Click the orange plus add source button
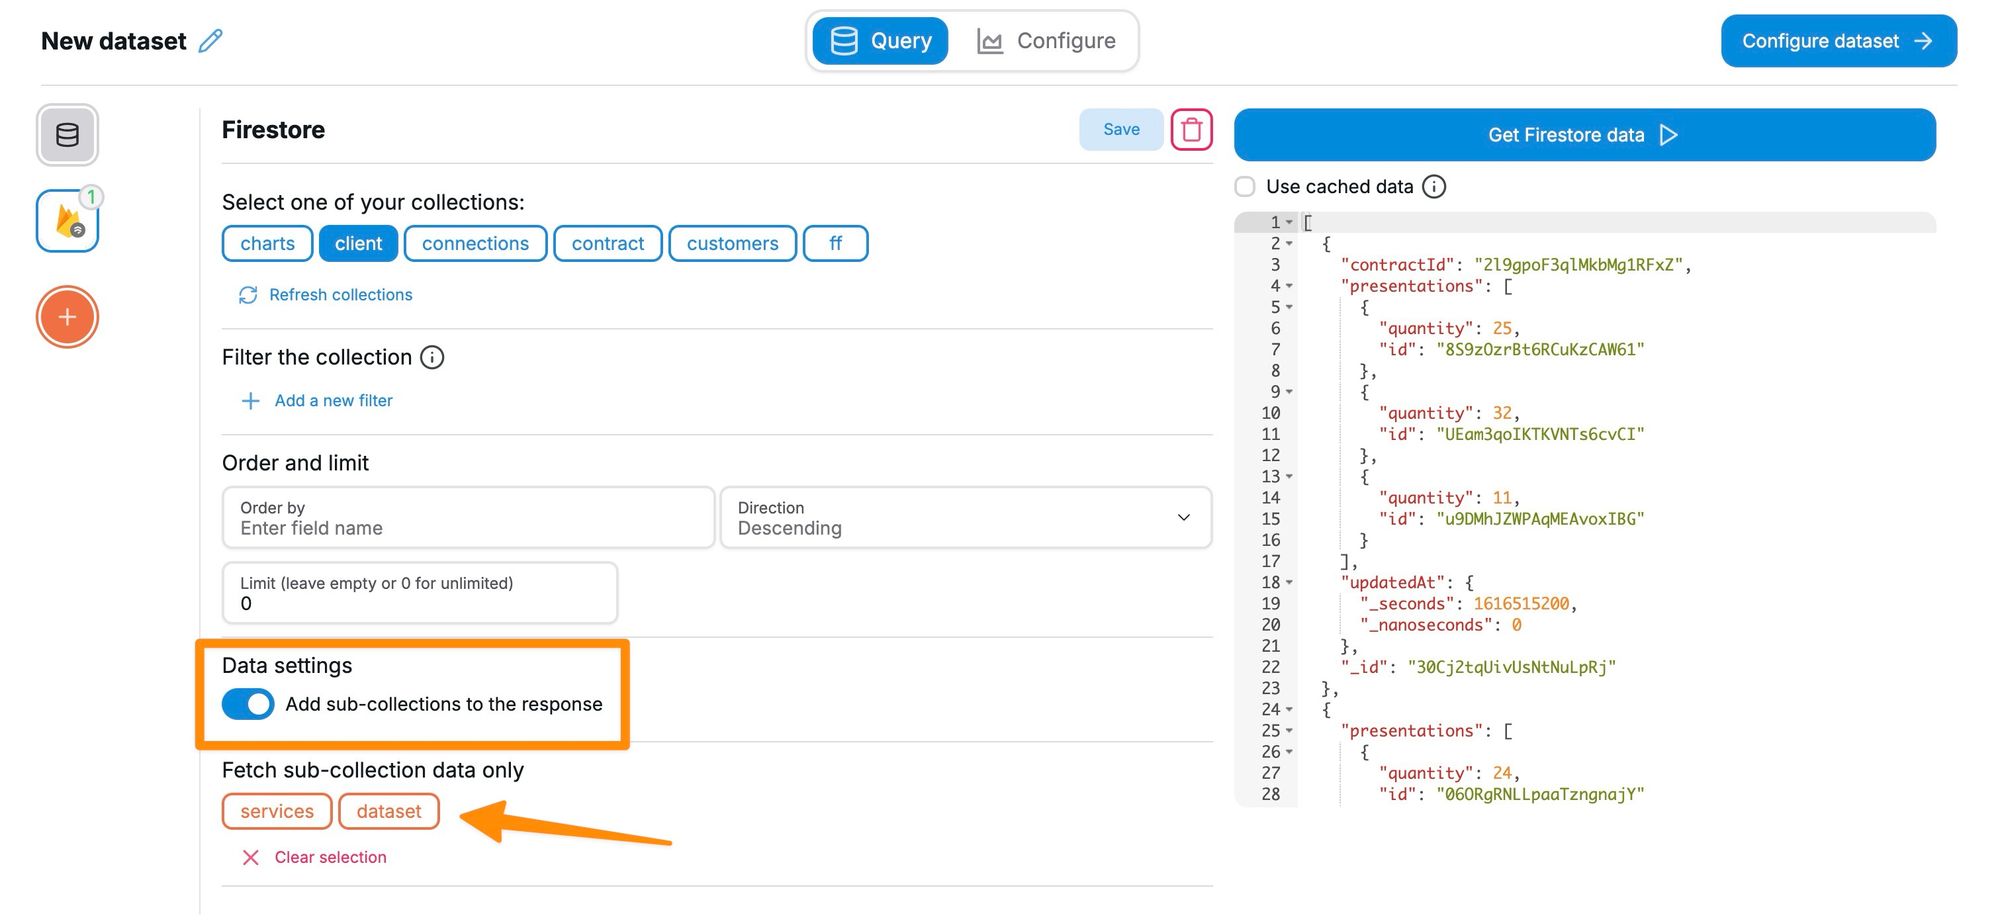Viewport: 2000px width, 921px height. (x=67, y=317)
